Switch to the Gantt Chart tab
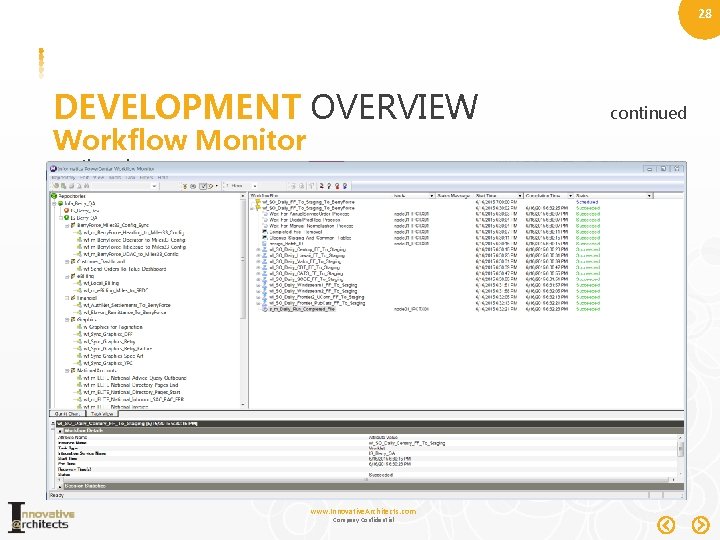This screenshot has height=540, width=720. (67, 414)
